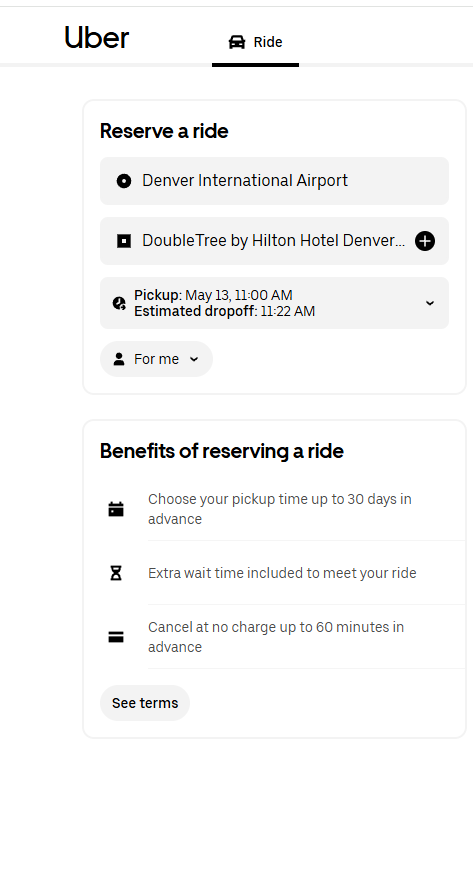Screen dimensions: 473x878
Task: Click the car icon in Ride tab
Action: [x=237, y=42]
